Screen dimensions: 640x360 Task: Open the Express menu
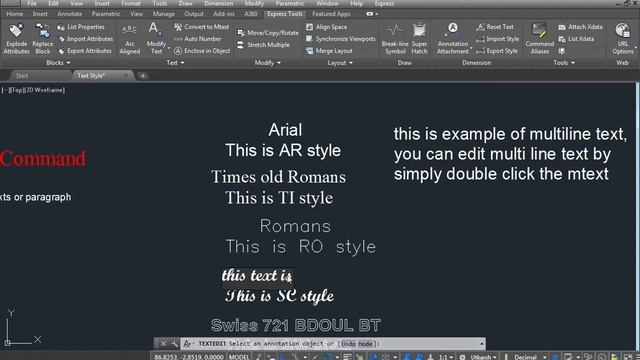(384, 3)
